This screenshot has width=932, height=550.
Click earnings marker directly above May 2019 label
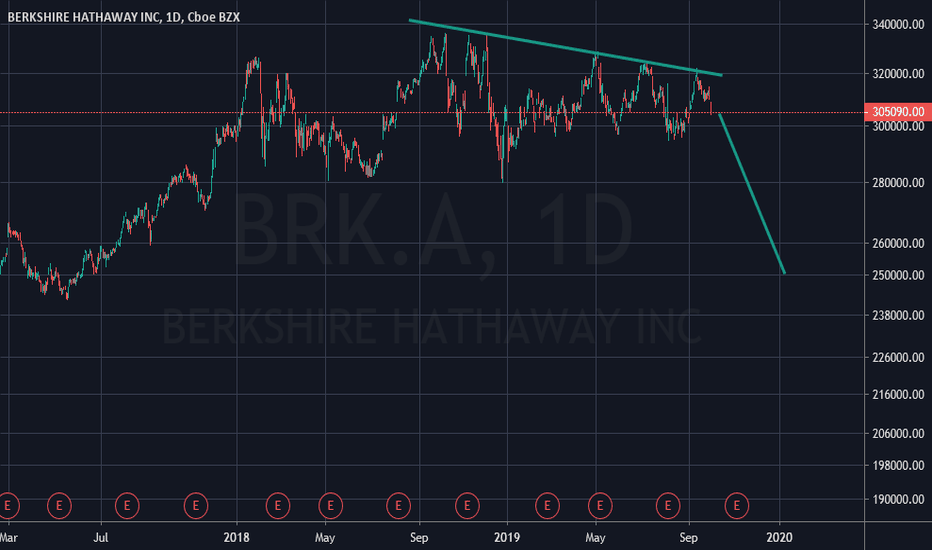600,506
